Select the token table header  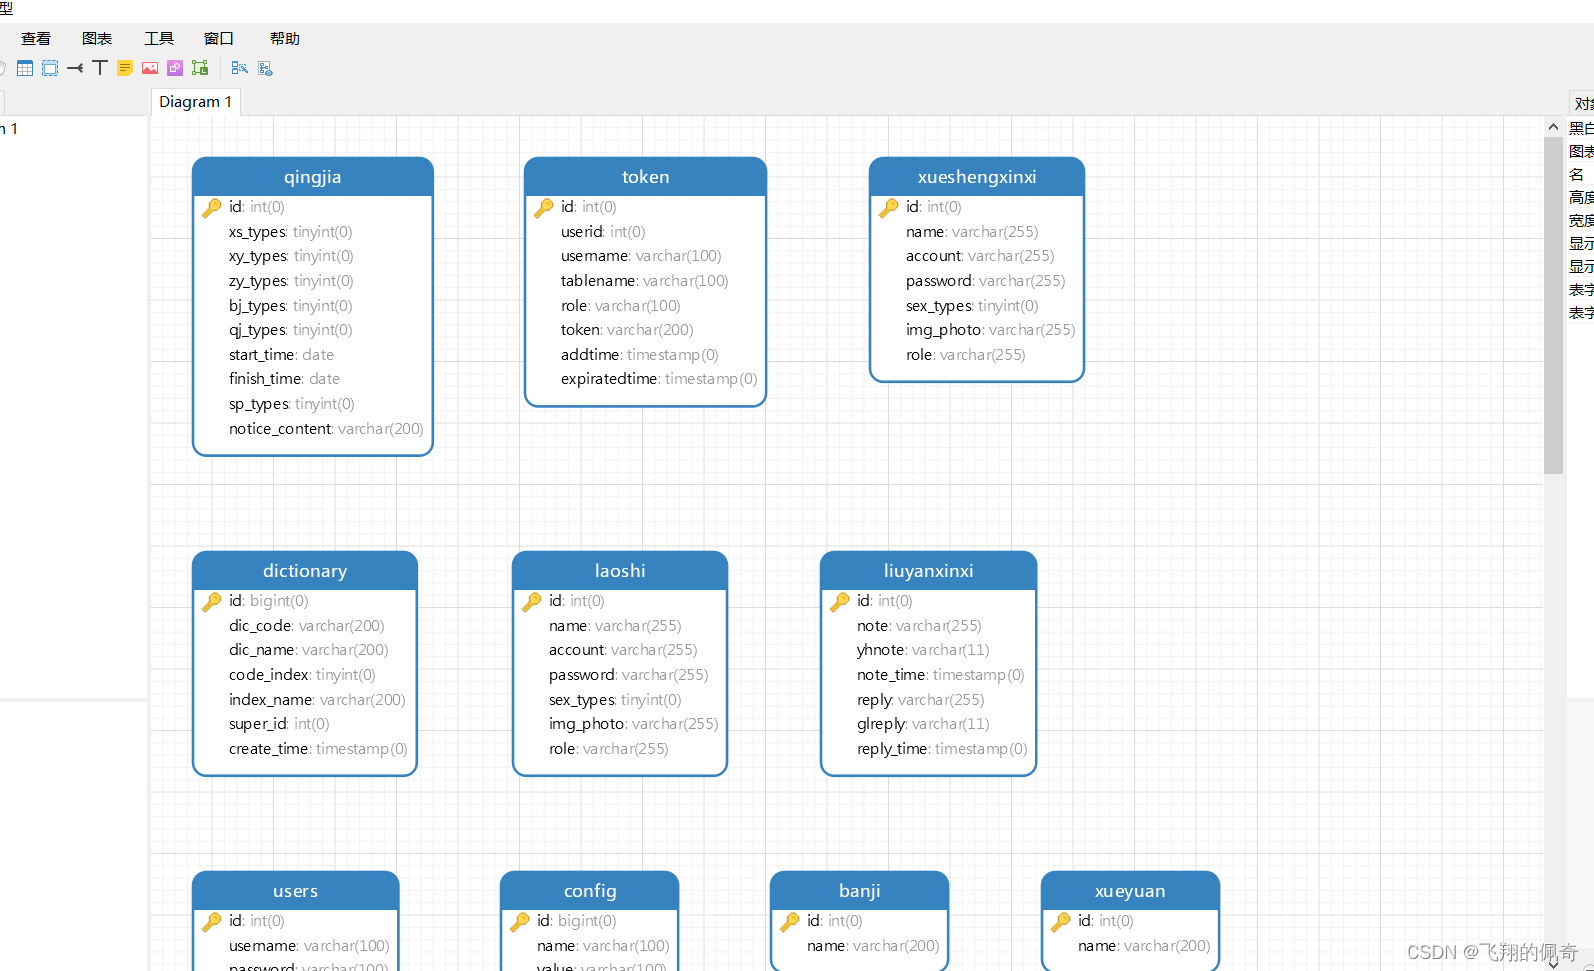click(646, 177)
